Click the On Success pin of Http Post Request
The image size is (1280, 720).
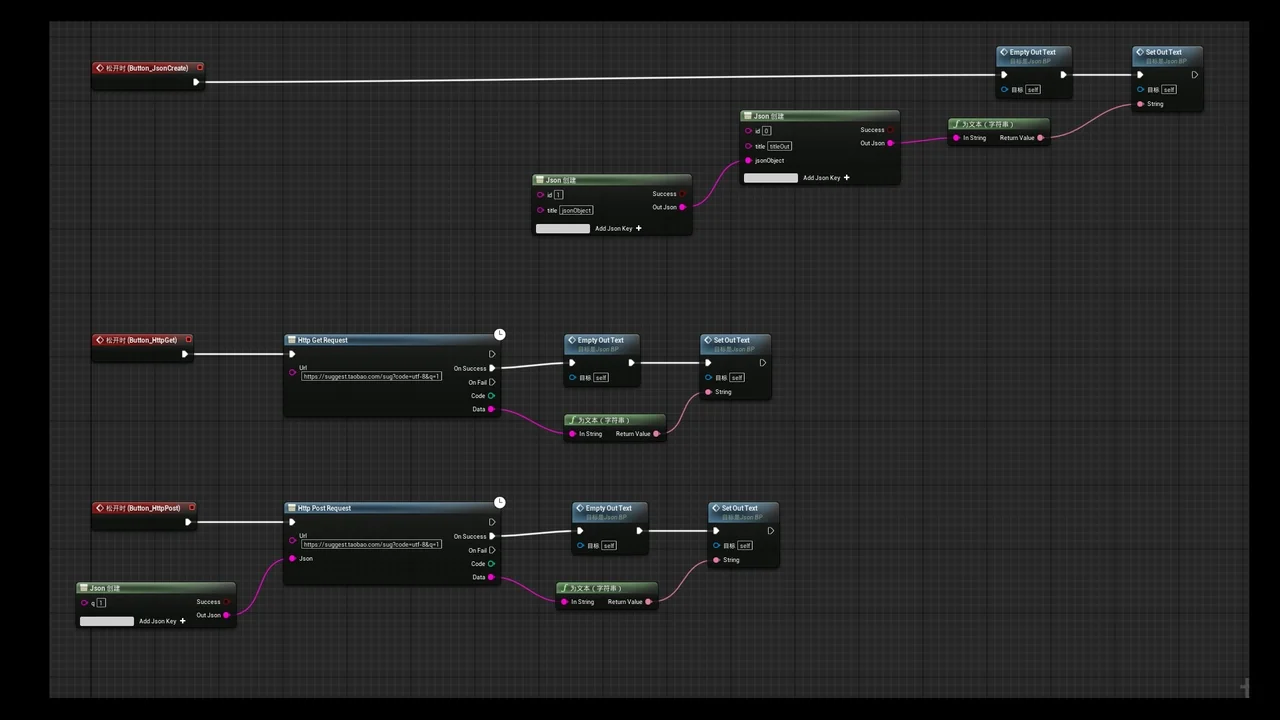coord(492,536)
